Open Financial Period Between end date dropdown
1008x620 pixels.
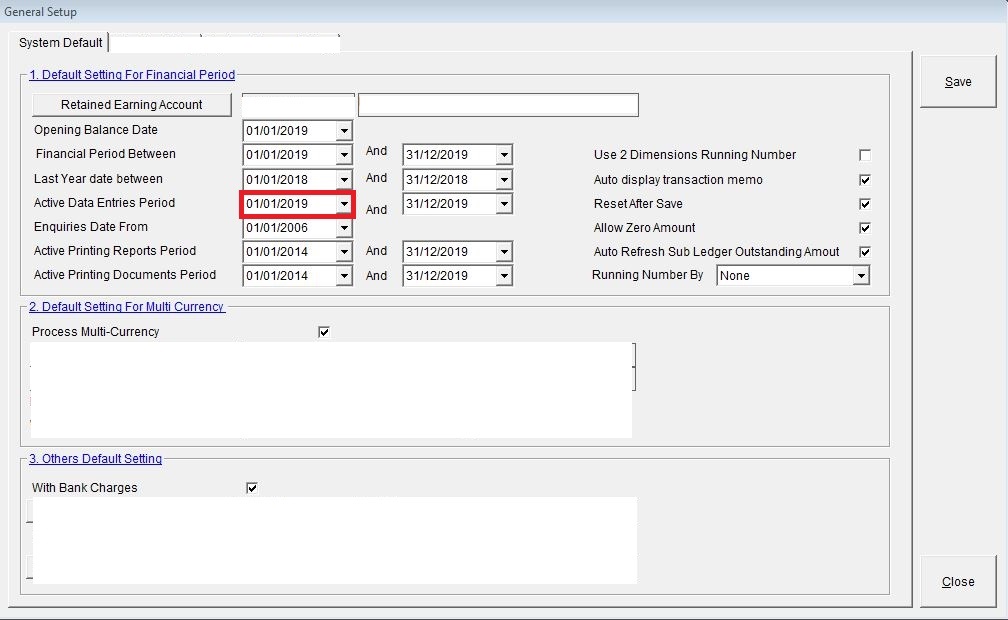504,155
